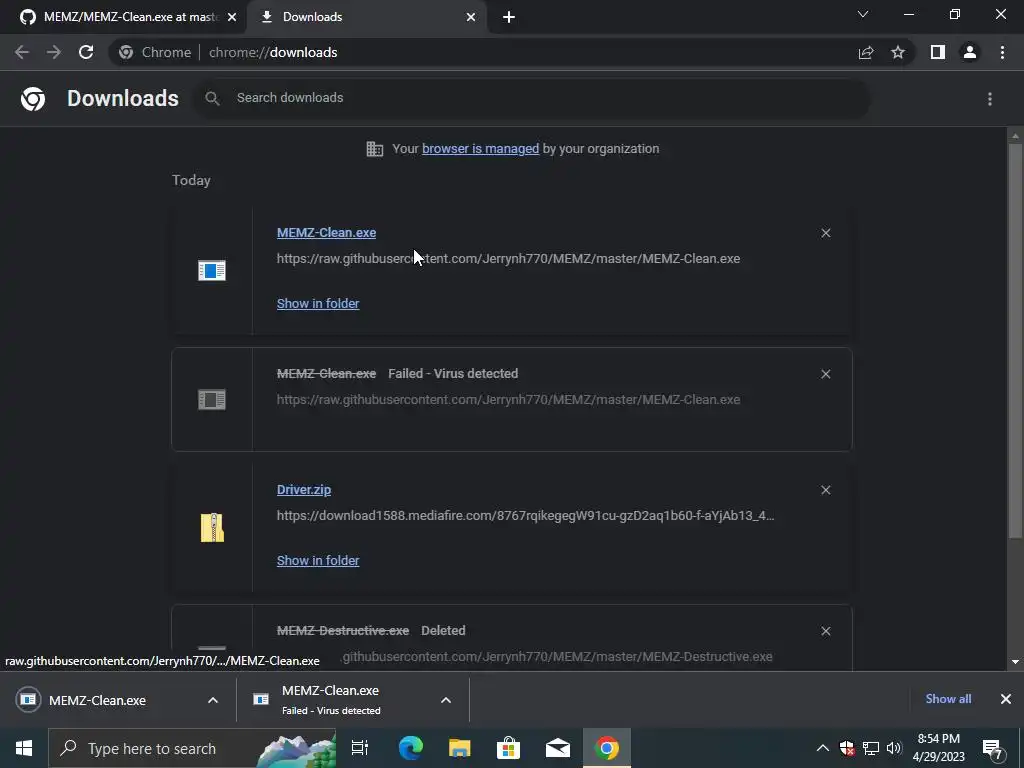
Task: Click the scrollbar down arrow
Action: 1015,662
